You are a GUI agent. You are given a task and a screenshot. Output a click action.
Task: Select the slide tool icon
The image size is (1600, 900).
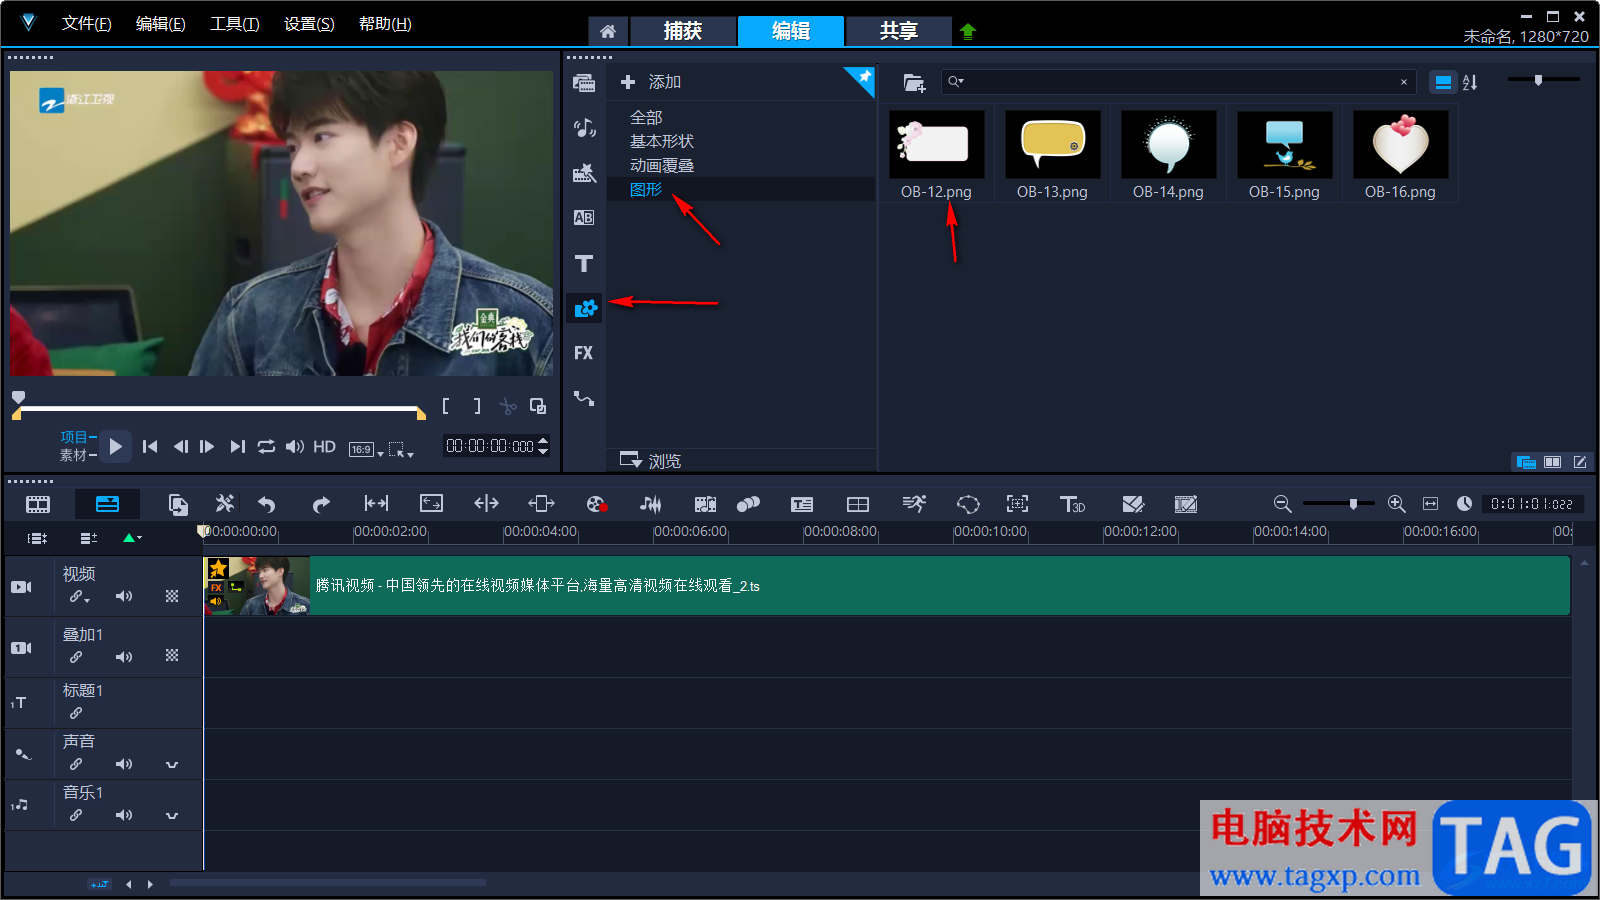pyautogui.click(x=541, y=504)
